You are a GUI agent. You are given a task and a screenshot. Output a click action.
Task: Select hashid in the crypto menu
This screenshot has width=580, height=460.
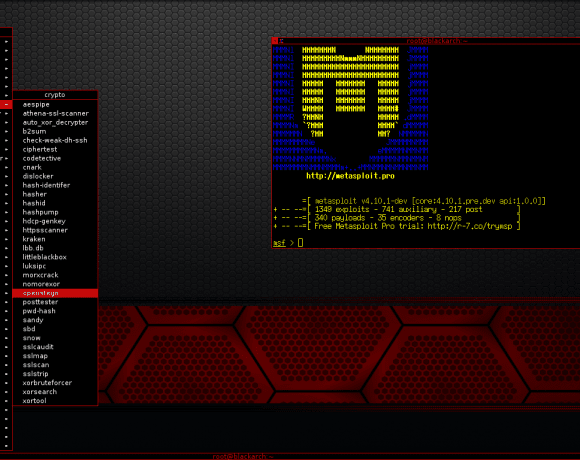pyautogui.click(x=55, y=203)
